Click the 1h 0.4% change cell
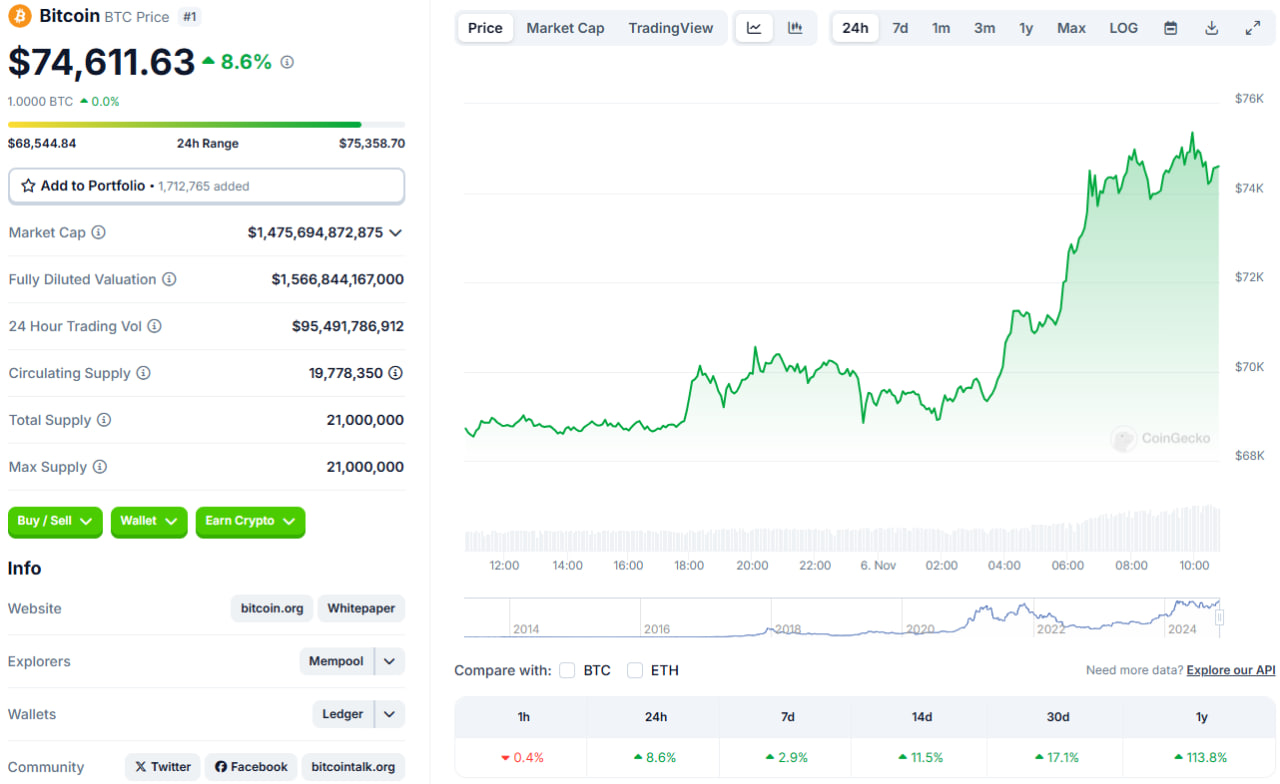 coord(521,757)
